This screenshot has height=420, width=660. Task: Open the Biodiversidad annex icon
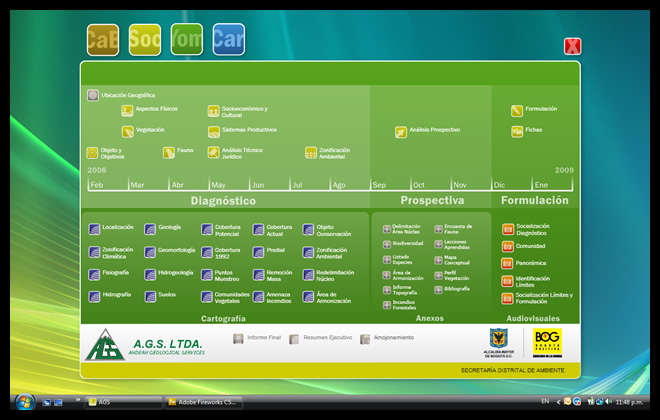click(387, 243)
